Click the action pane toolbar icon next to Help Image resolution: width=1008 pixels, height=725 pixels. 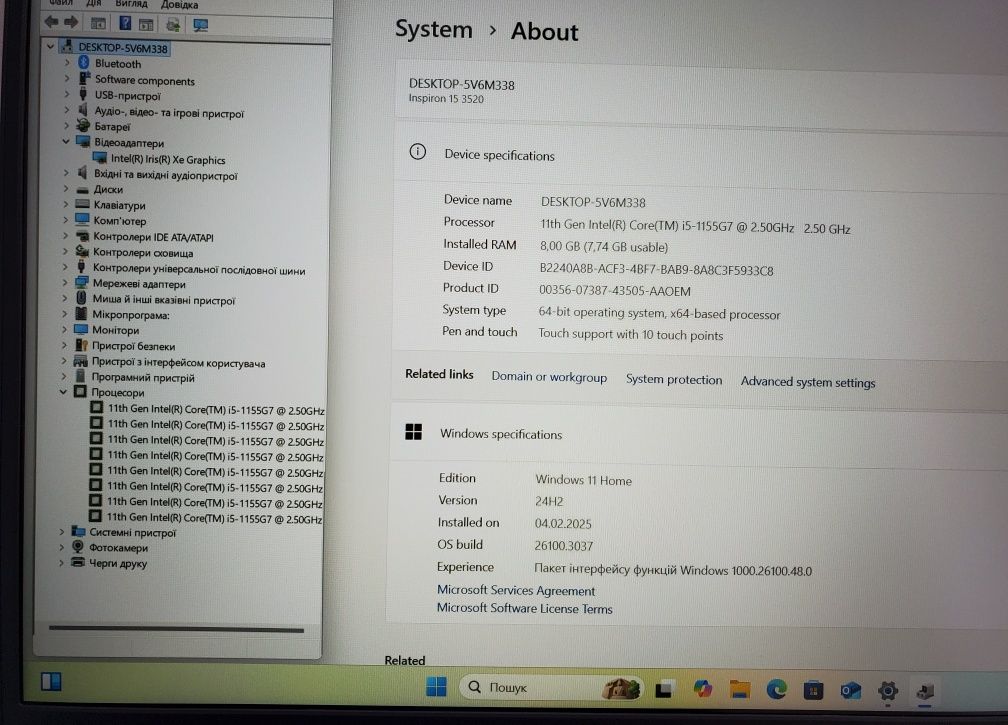pyautogui.click(x=147, y=24)
